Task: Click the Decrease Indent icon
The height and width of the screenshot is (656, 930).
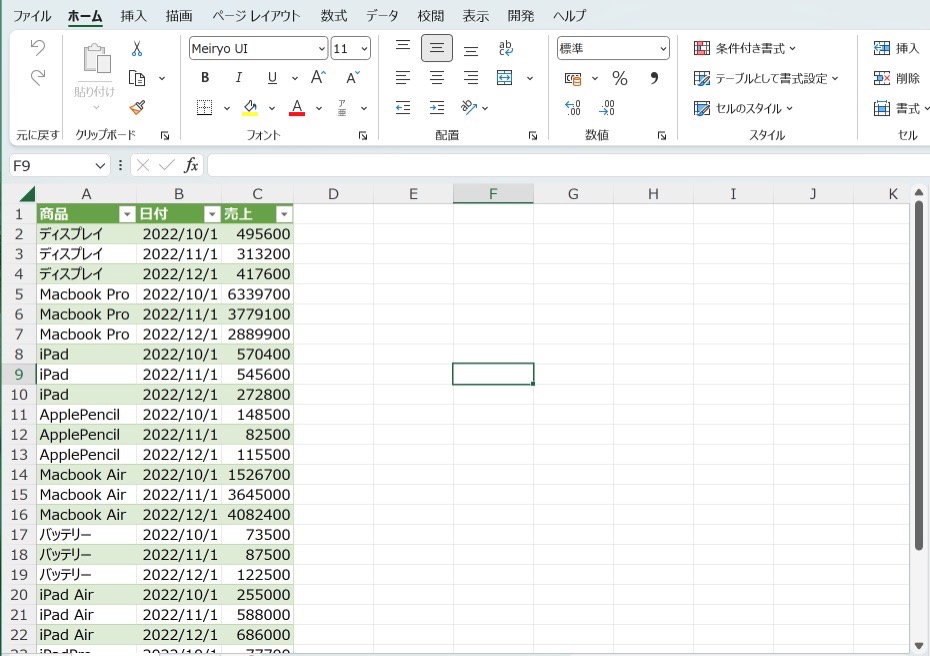Action: 403,107
